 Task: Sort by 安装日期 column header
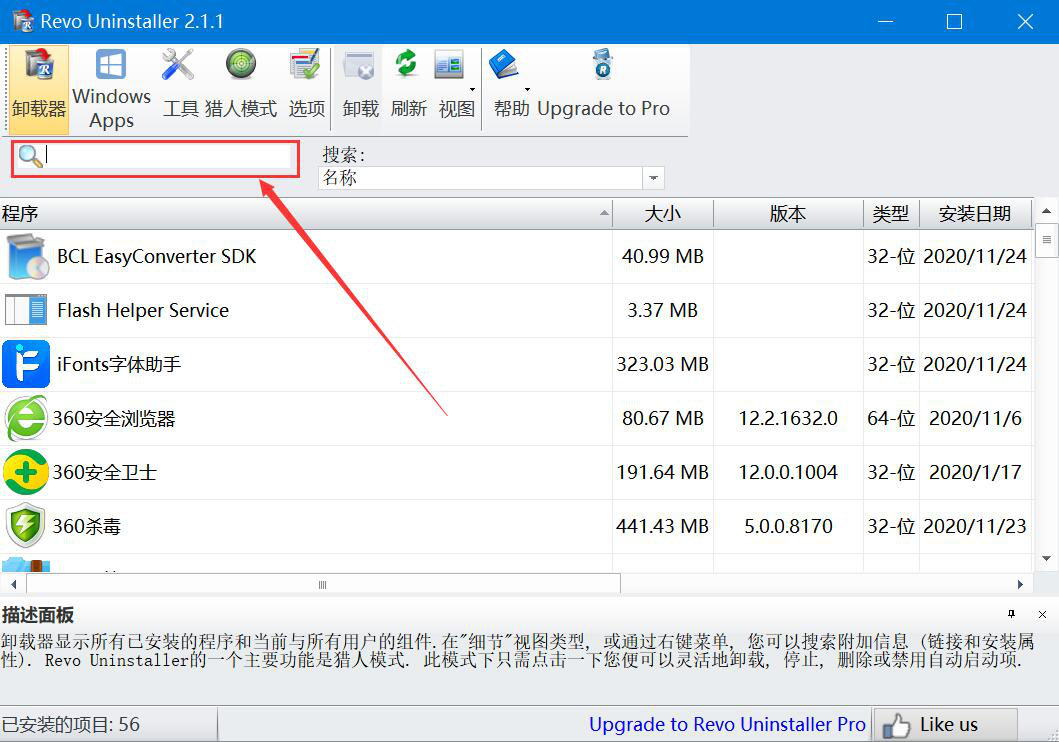975,214
